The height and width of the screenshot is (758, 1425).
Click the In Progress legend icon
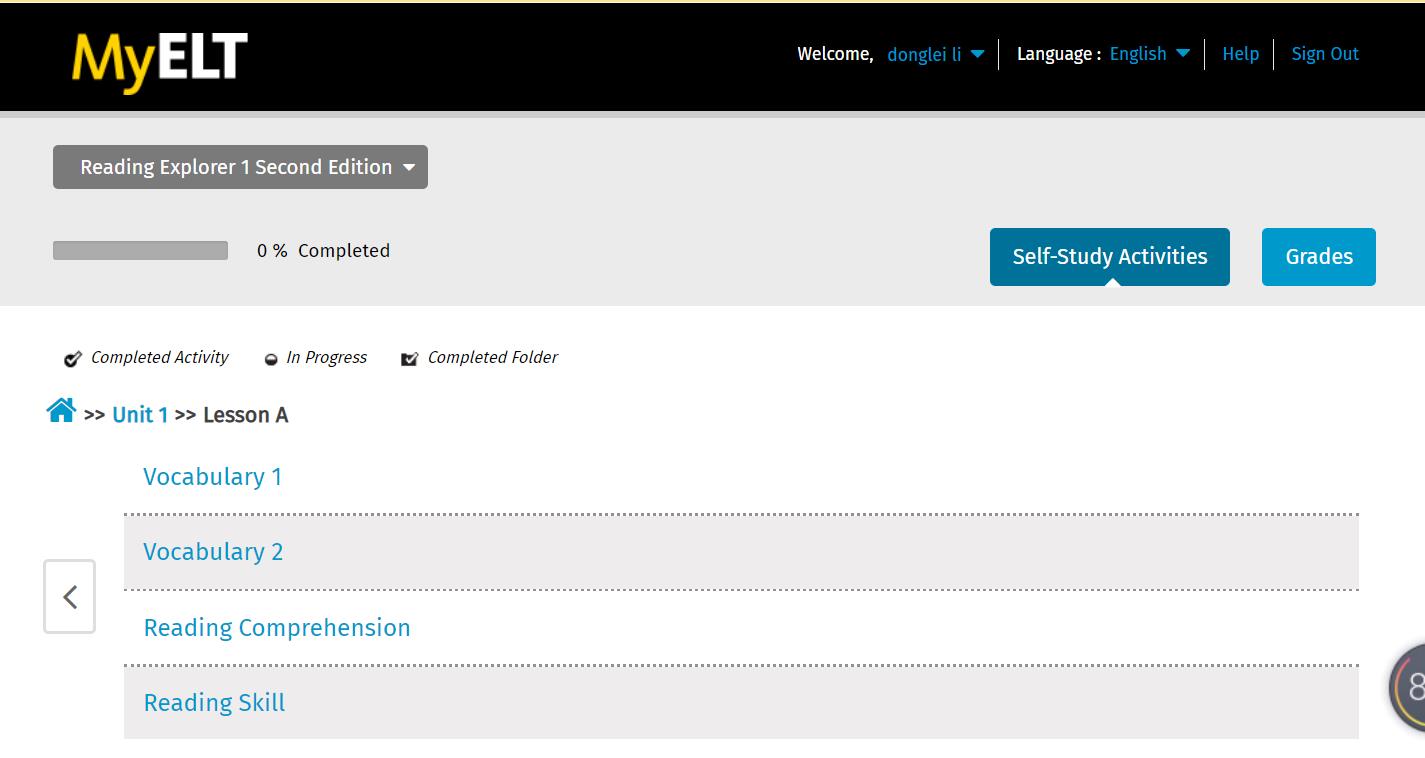271,360
